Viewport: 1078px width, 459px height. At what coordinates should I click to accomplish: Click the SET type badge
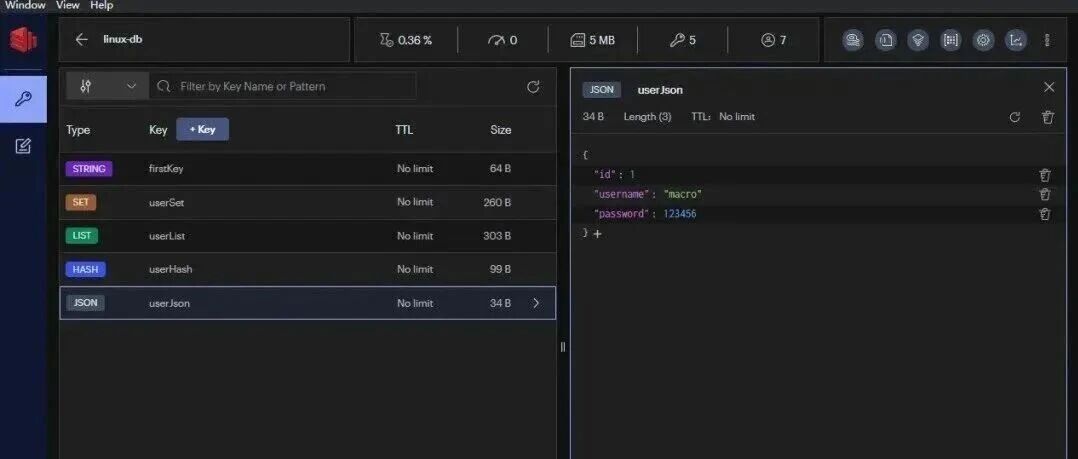pos(80,202)
